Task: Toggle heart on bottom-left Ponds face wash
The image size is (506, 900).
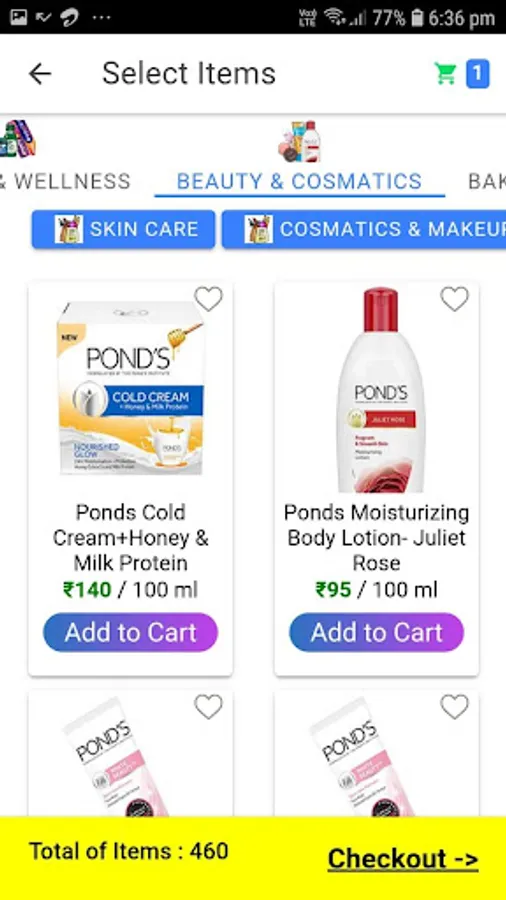Action: (208, 707)
